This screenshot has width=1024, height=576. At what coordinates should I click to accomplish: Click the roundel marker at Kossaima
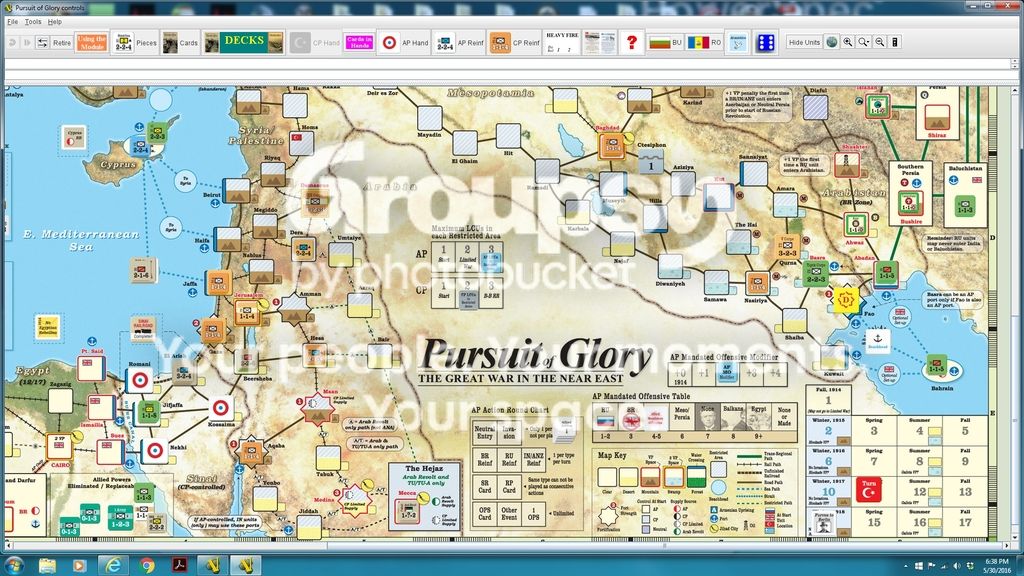pyautogui.click(x=221, y=408)
